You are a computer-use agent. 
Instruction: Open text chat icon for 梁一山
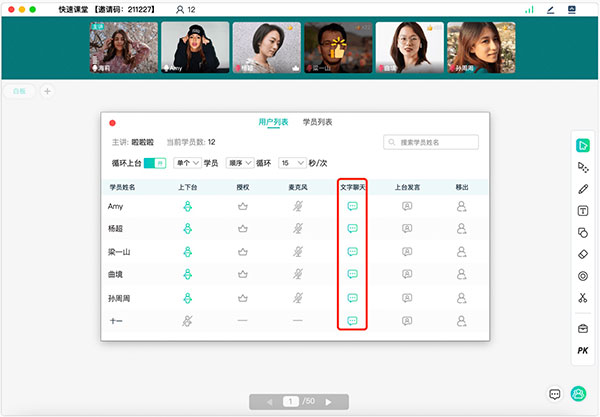coord(352,252)
